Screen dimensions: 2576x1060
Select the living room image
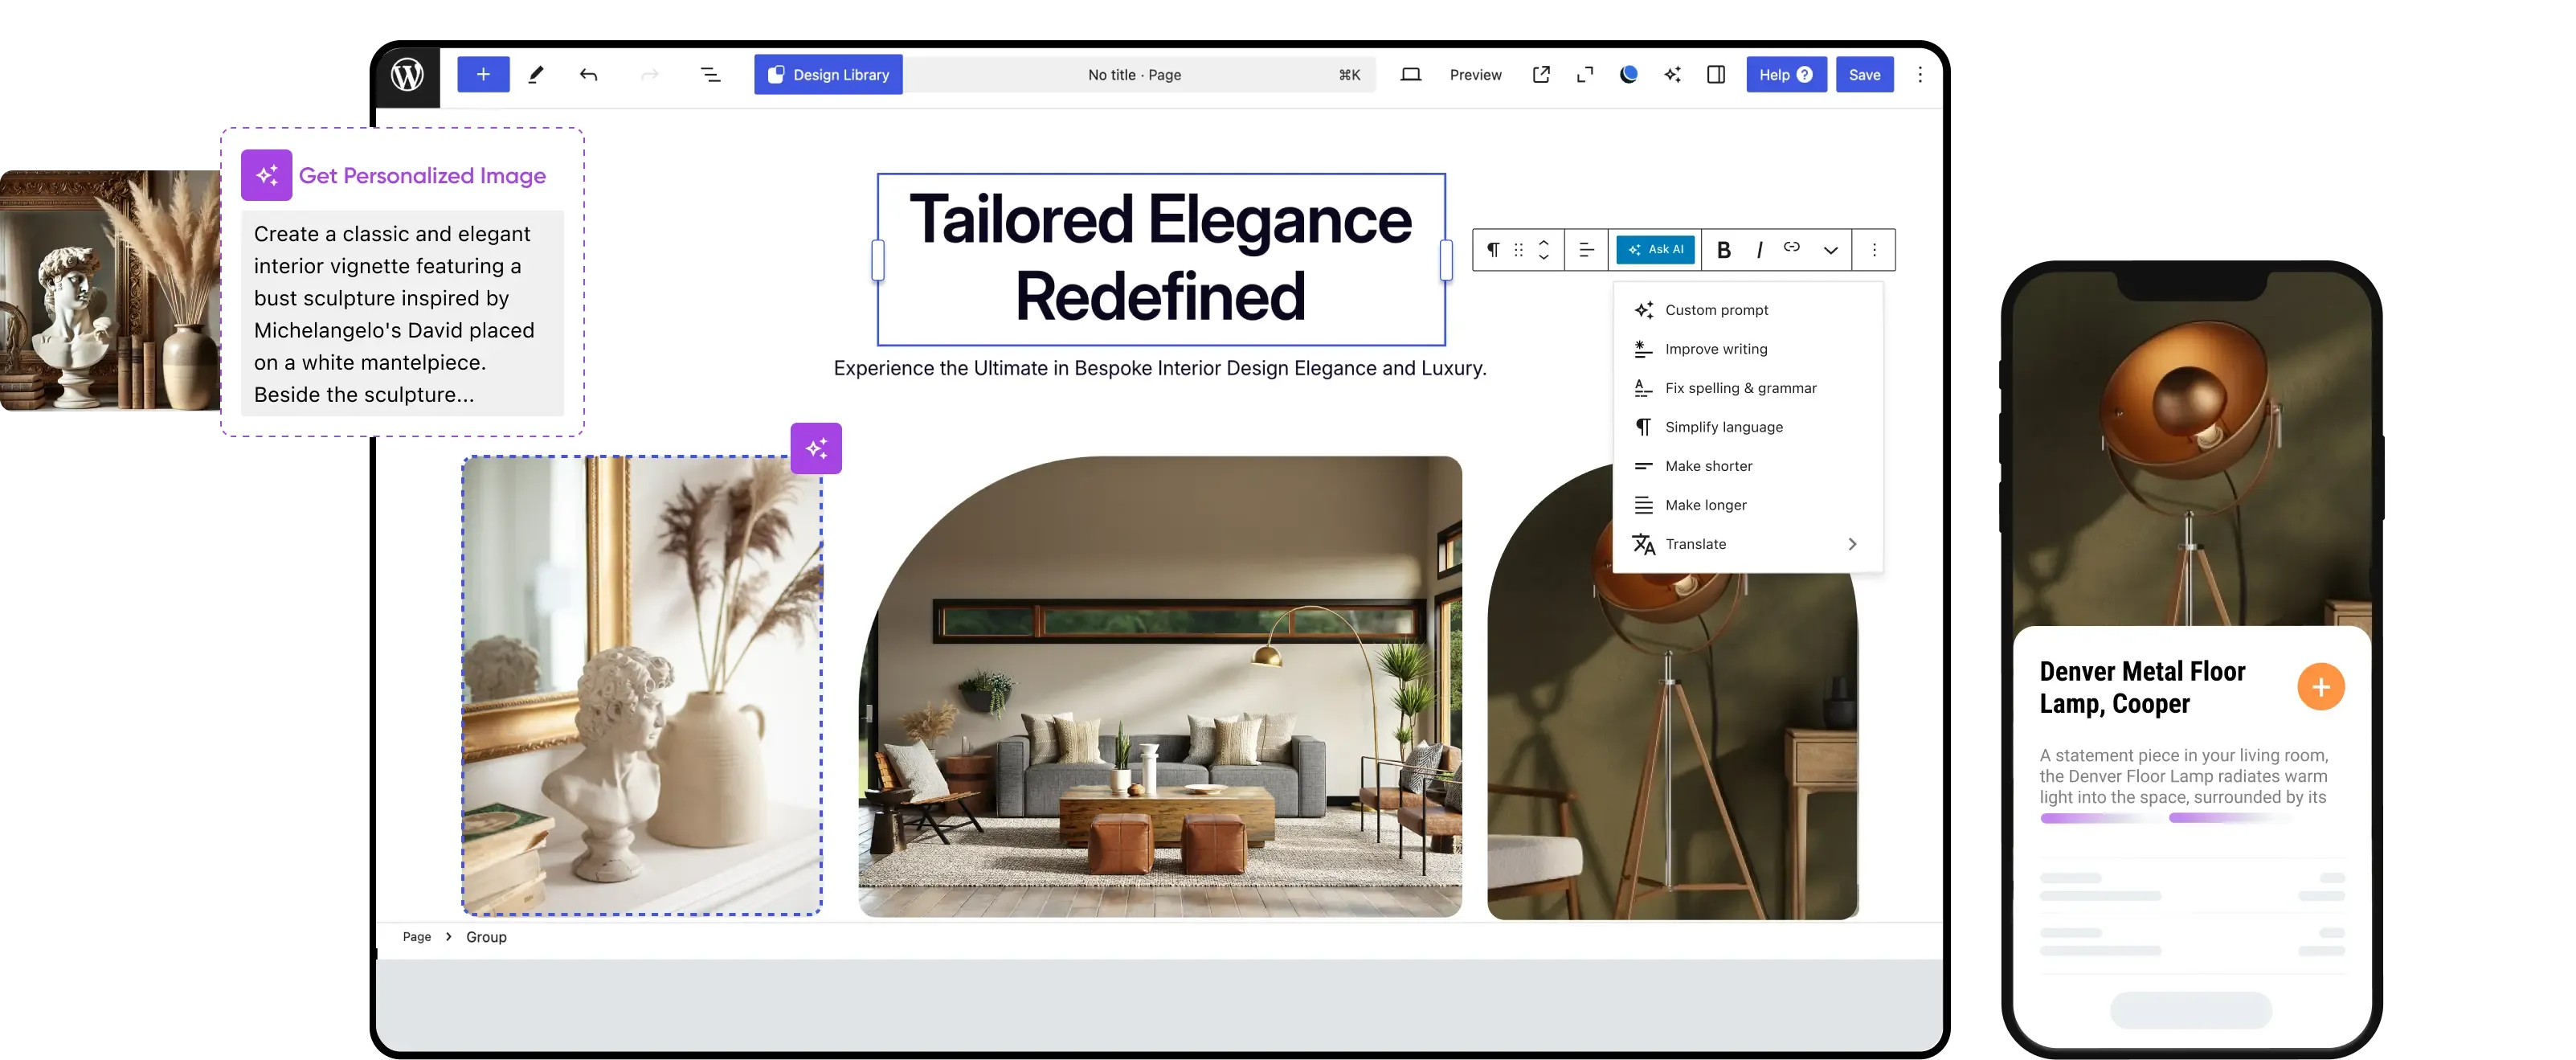tap(1160, 688)
